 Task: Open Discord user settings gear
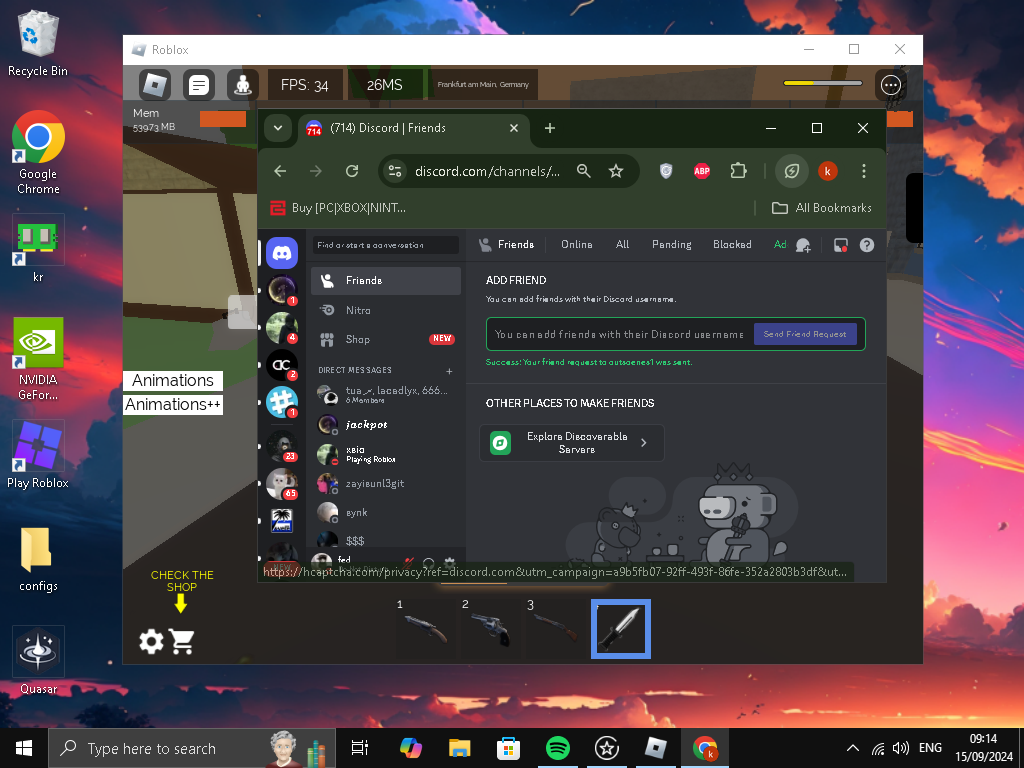click(x=449, y=562)
